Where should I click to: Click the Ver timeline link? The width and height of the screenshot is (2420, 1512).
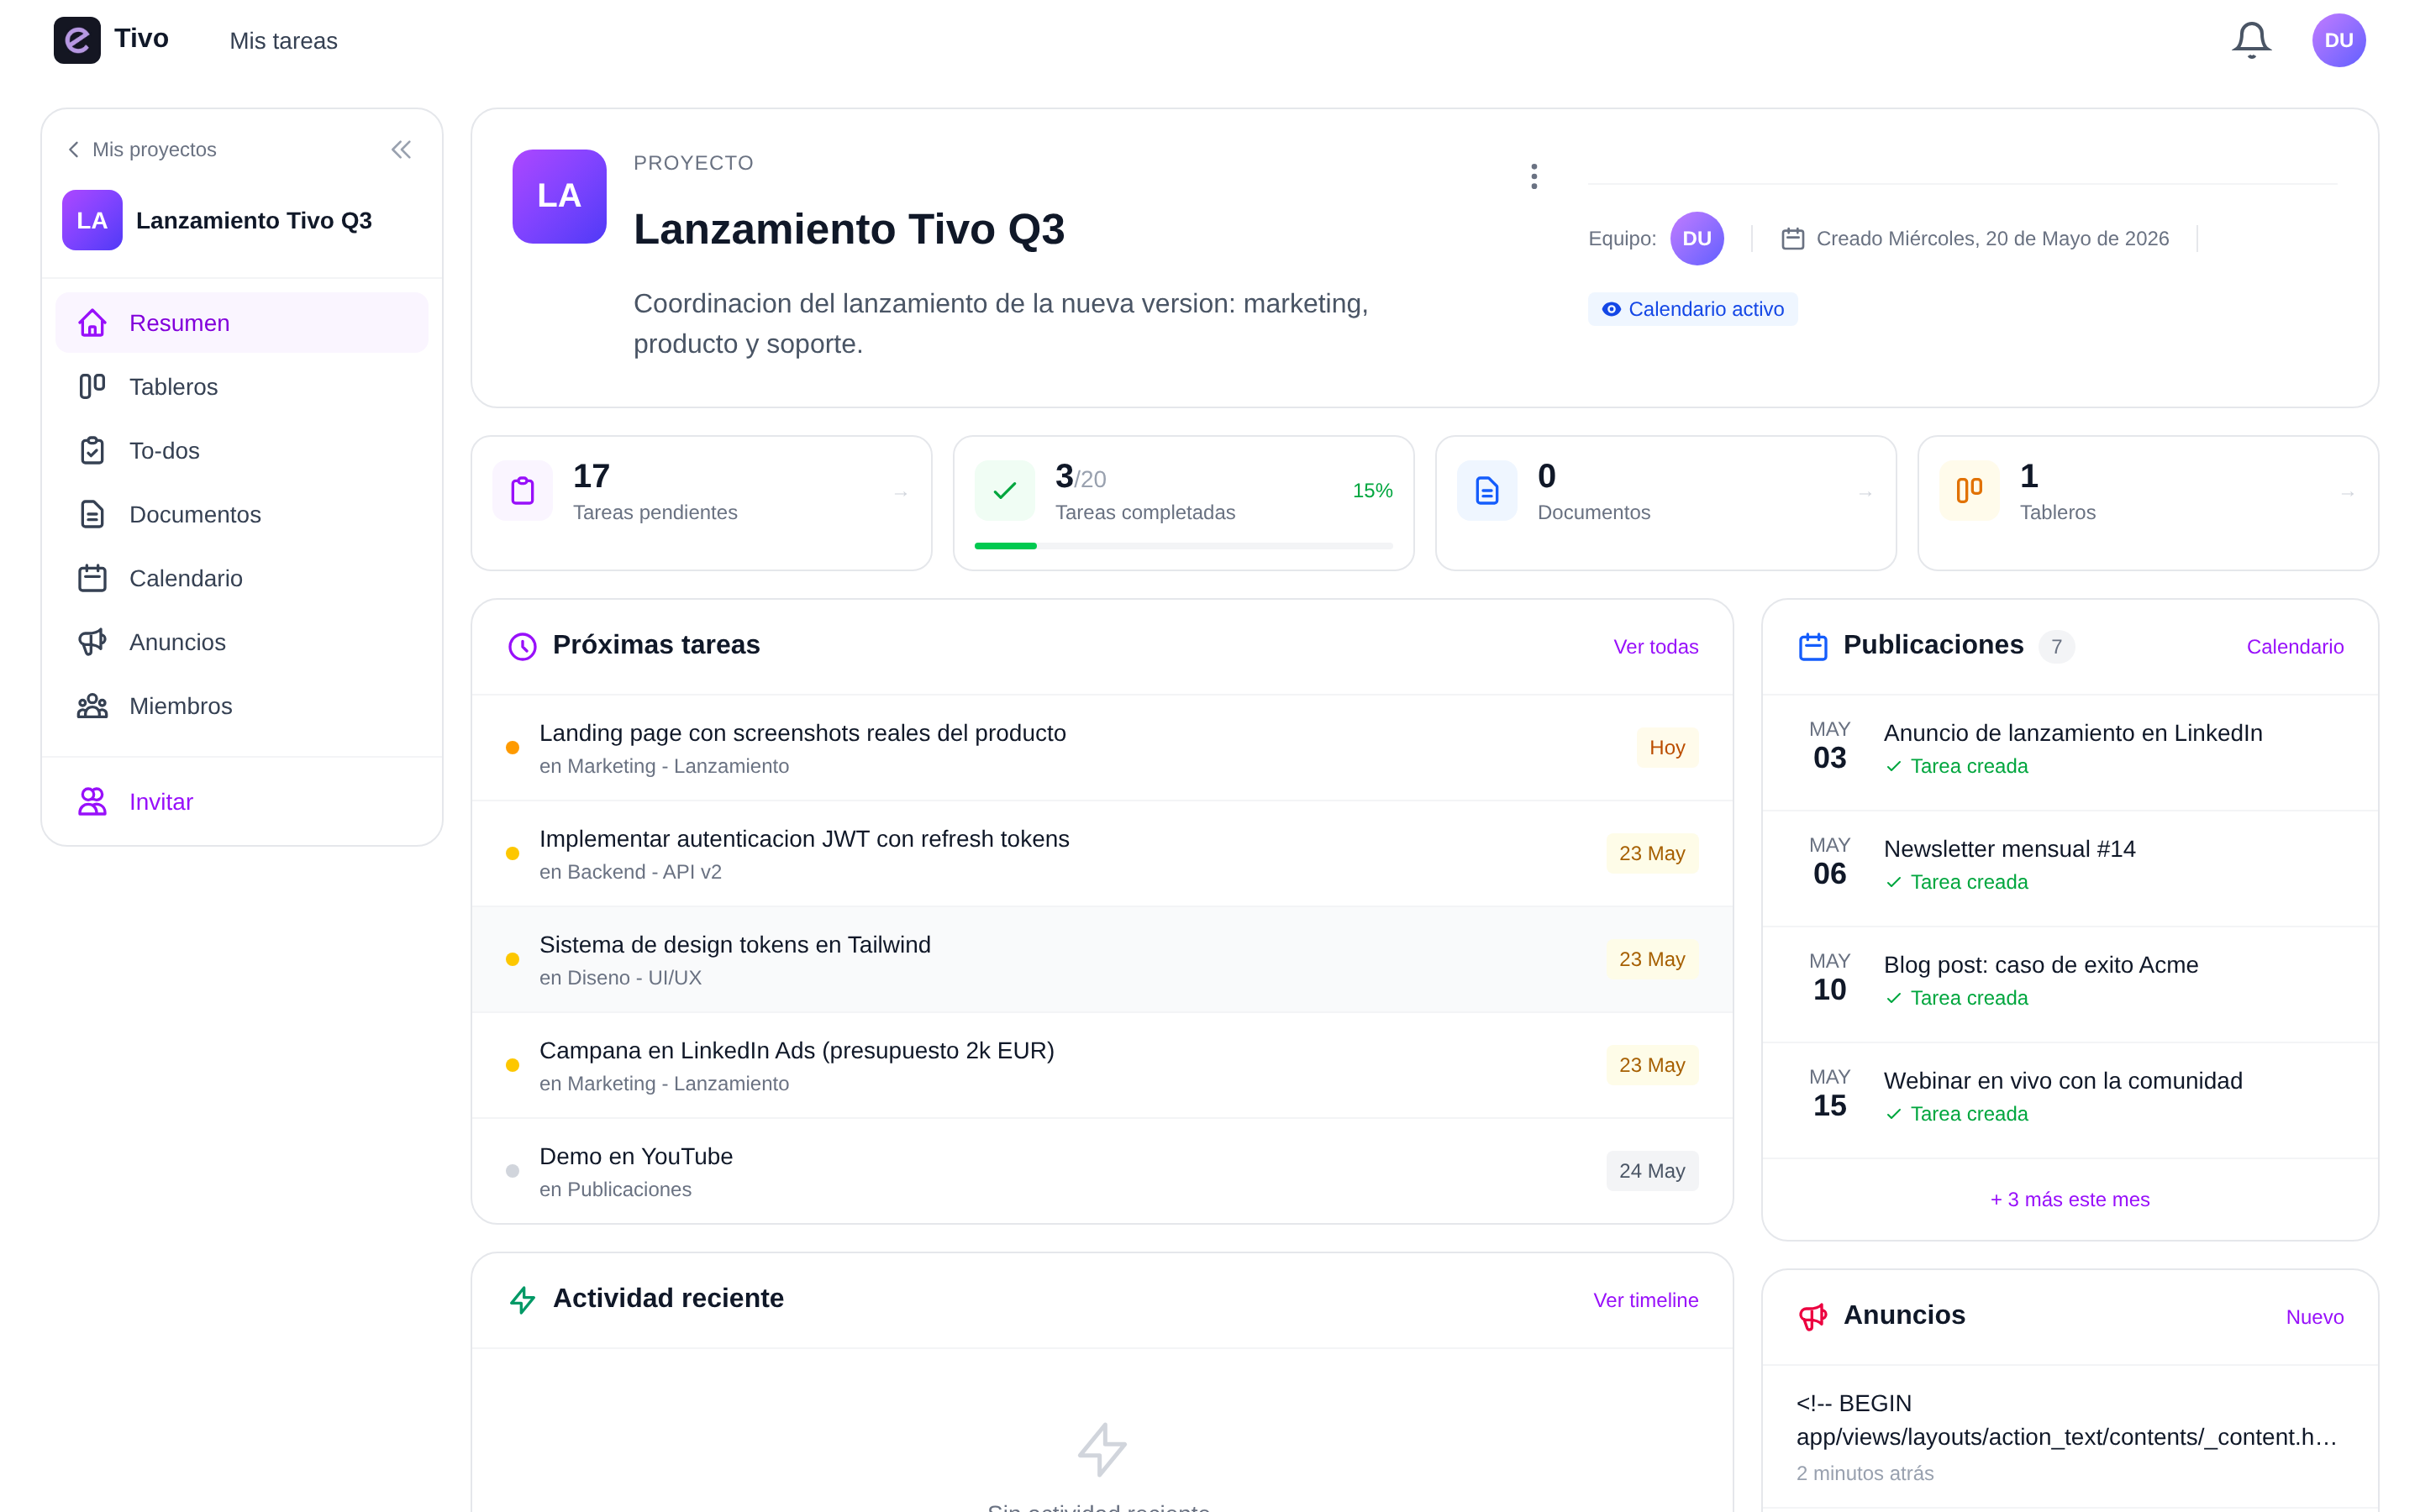coord(1645,1300)
